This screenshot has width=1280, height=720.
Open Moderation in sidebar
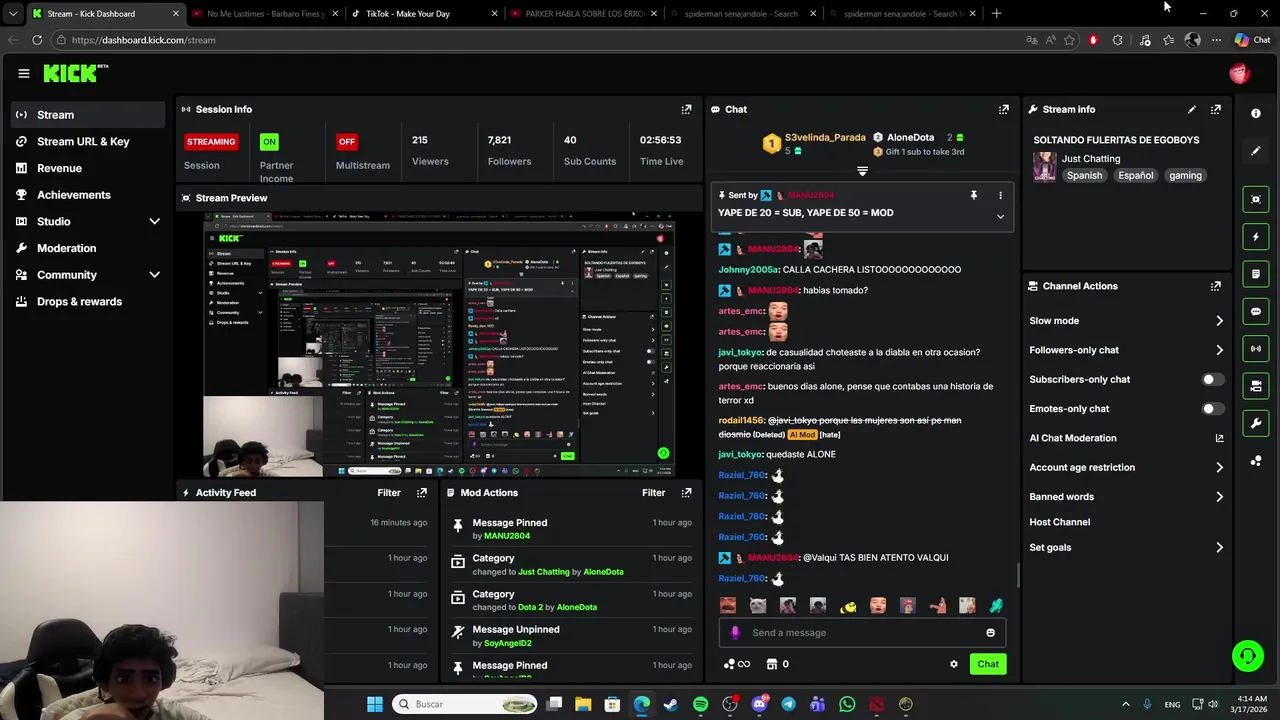pyautogui.click(x=88, y=248)
